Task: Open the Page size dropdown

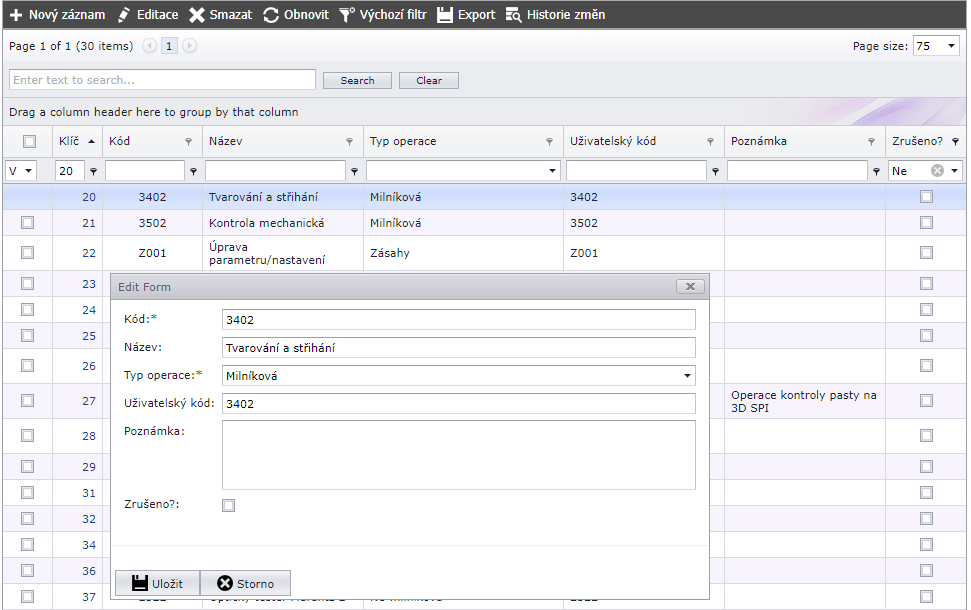Action: pos(950,46)
